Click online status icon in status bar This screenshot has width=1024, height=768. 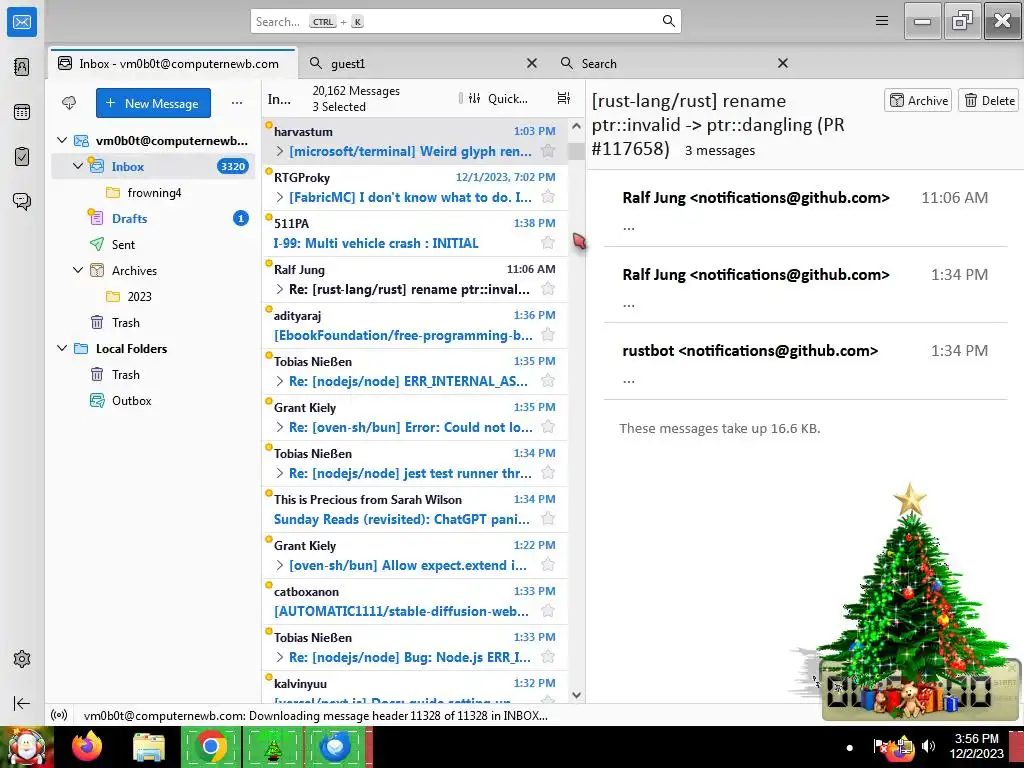[x=59, y=715]
